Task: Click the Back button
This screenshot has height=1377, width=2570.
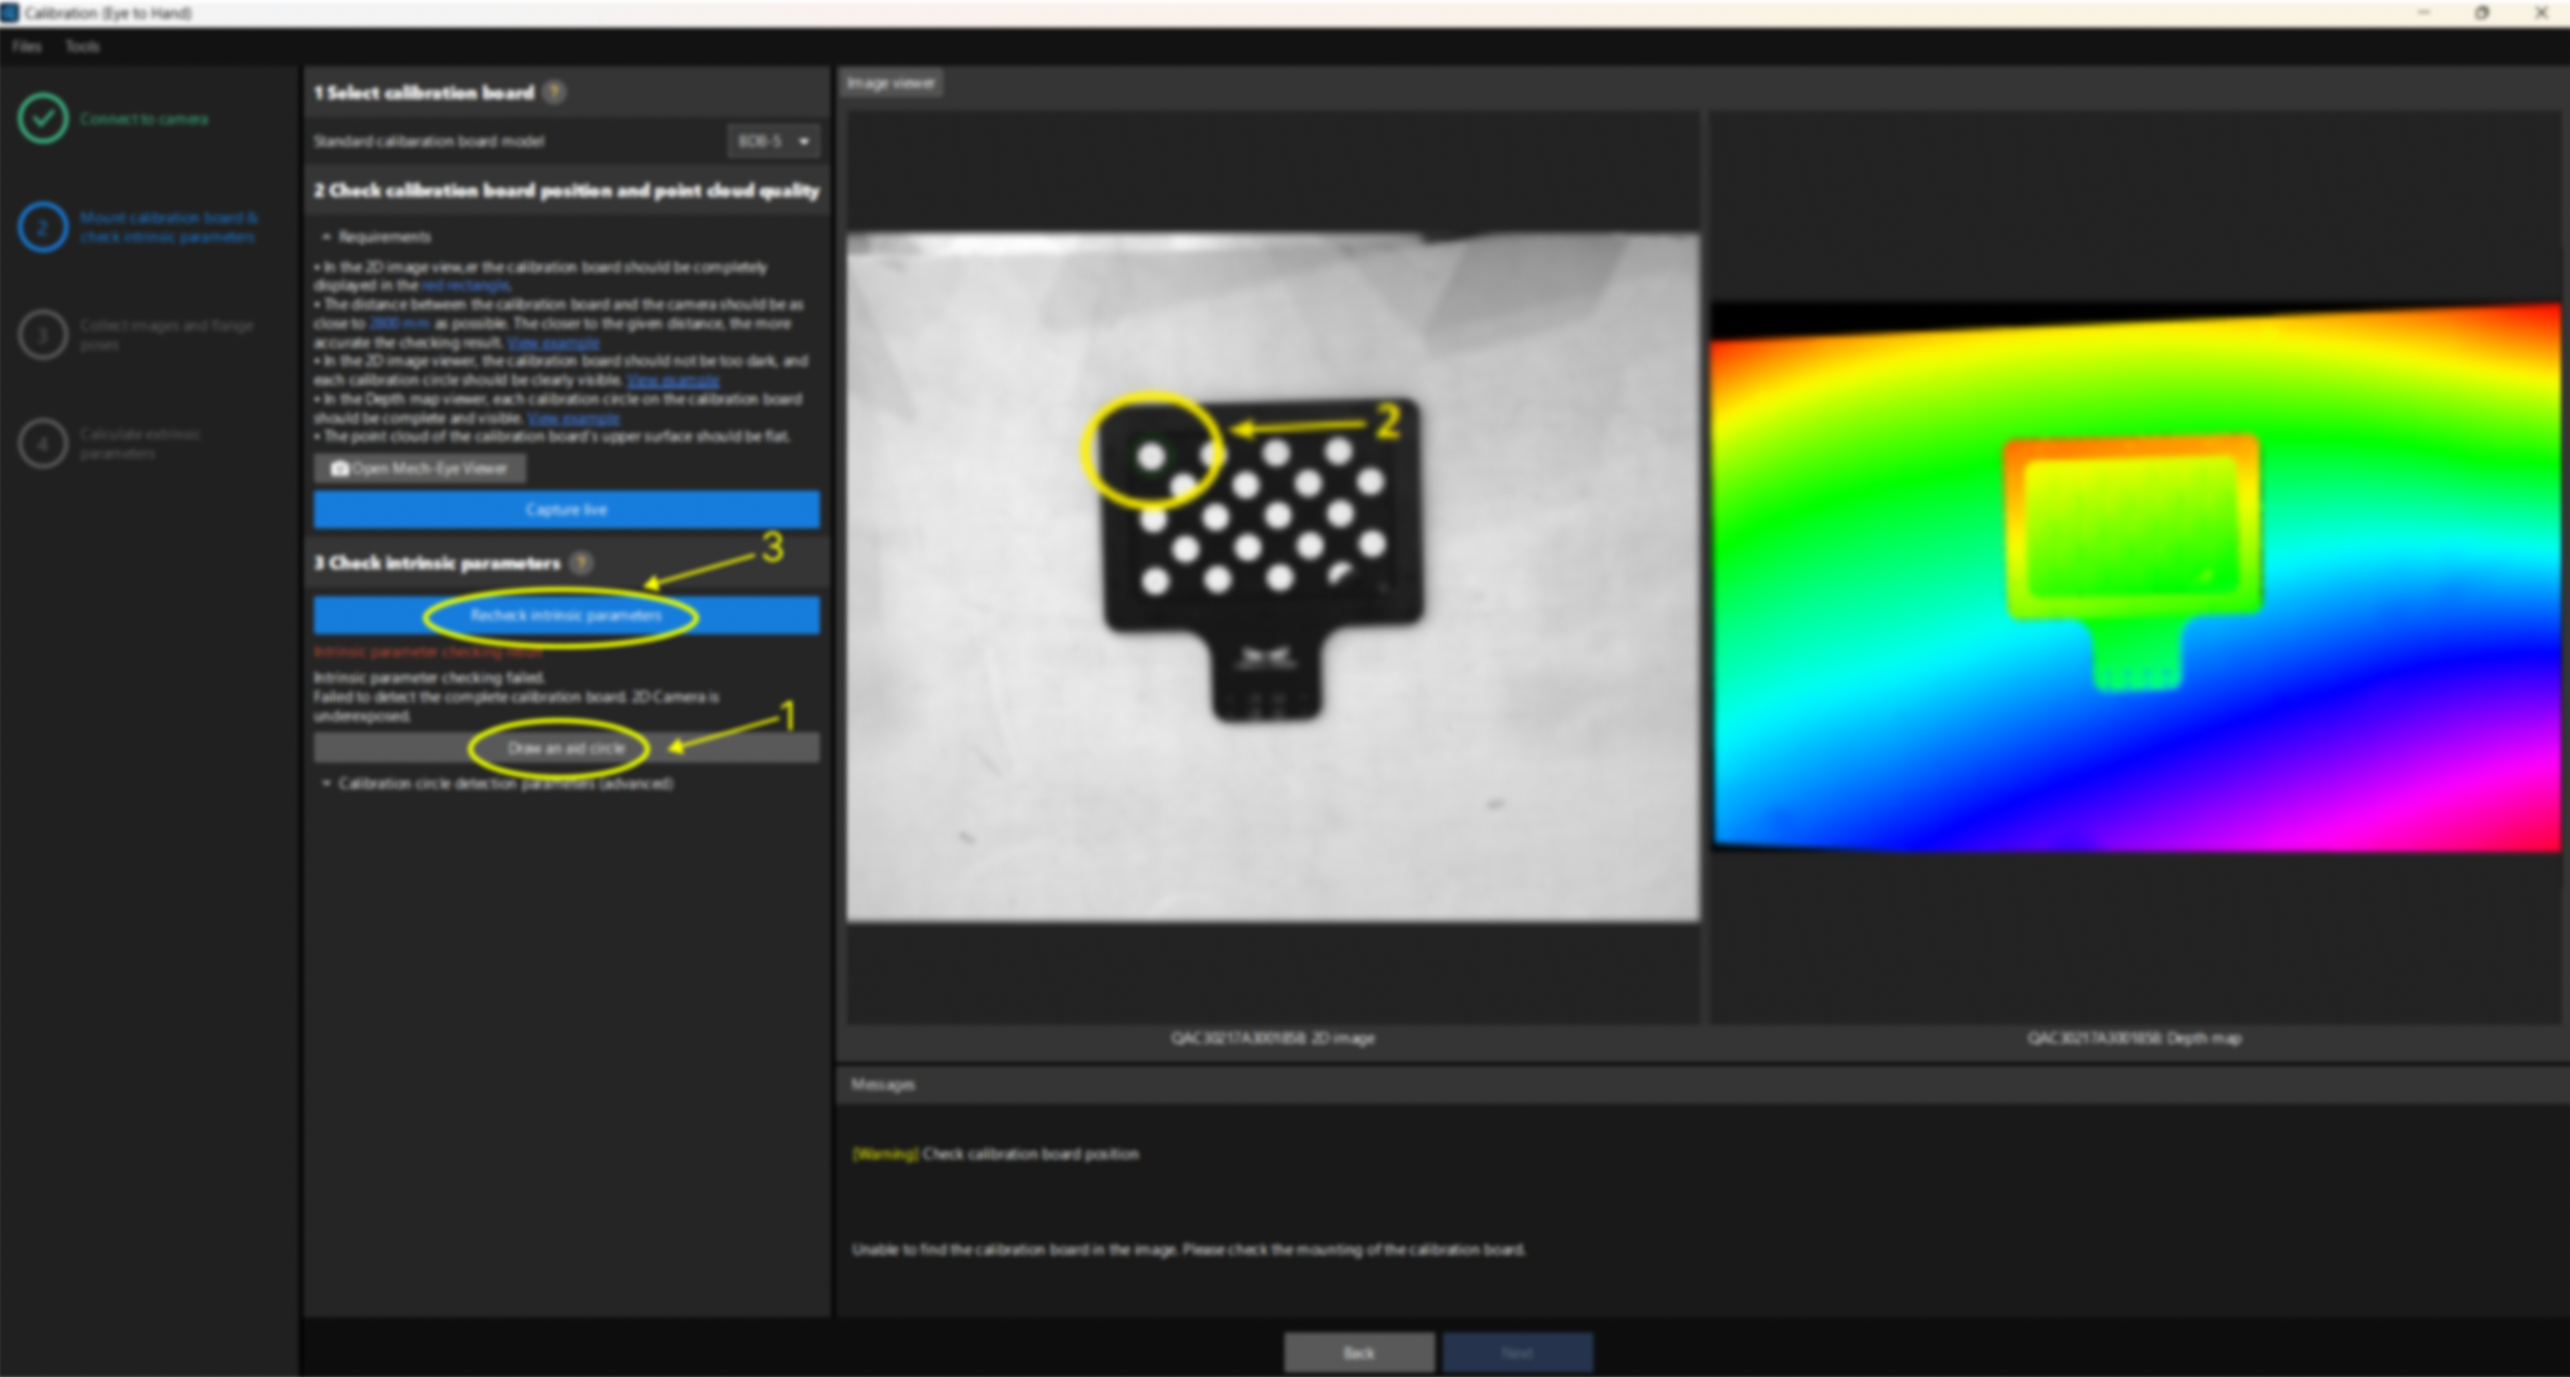Action: pos(1358,1352)
